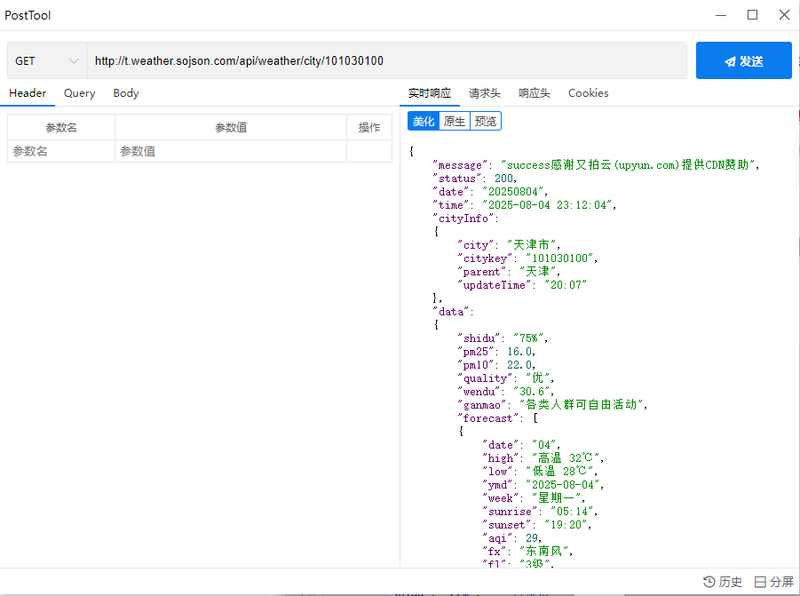The width and height of the screenshot is (800, 596).
Task: Click the request URL input field
Action: point(387,61)
